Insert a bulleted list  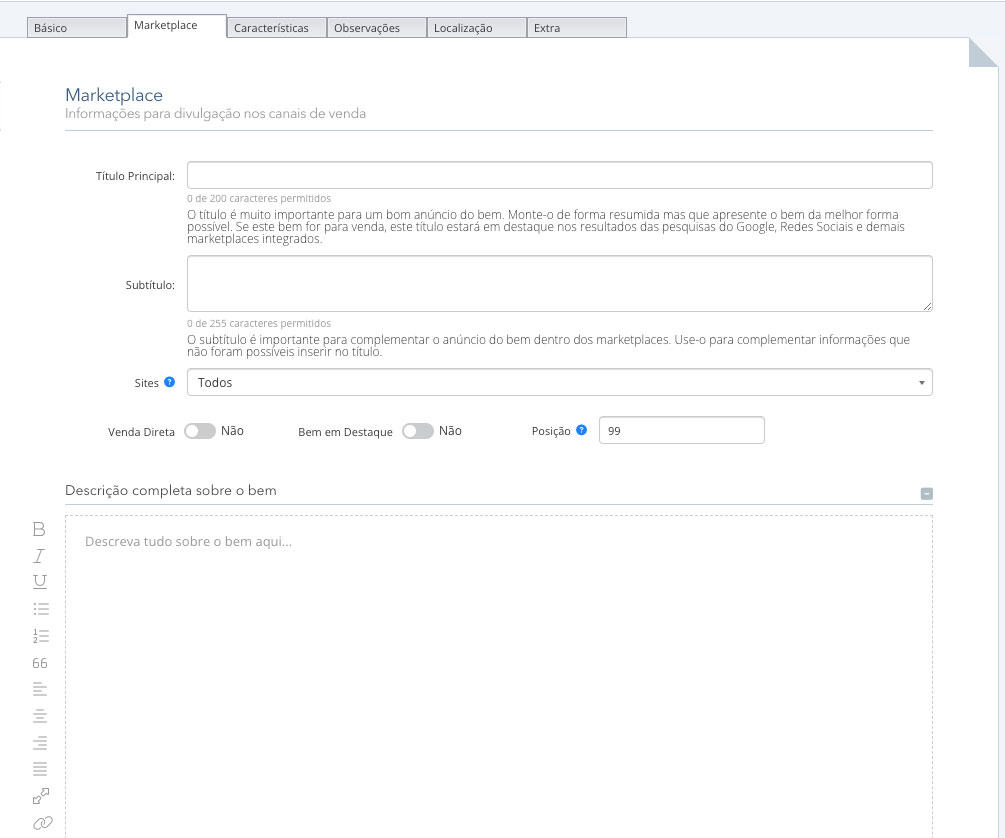click(39, 608)
